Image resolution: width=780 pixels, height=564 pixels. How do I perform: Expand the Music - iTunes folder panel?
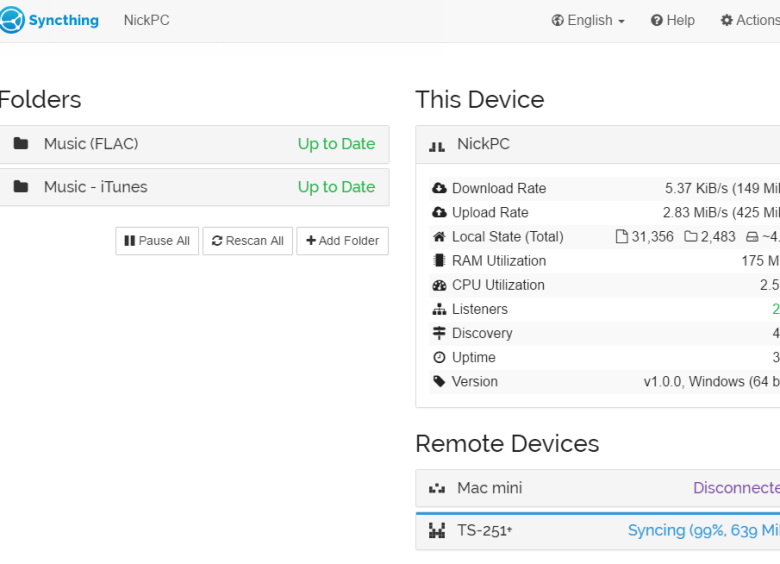[x=194, y=187]
